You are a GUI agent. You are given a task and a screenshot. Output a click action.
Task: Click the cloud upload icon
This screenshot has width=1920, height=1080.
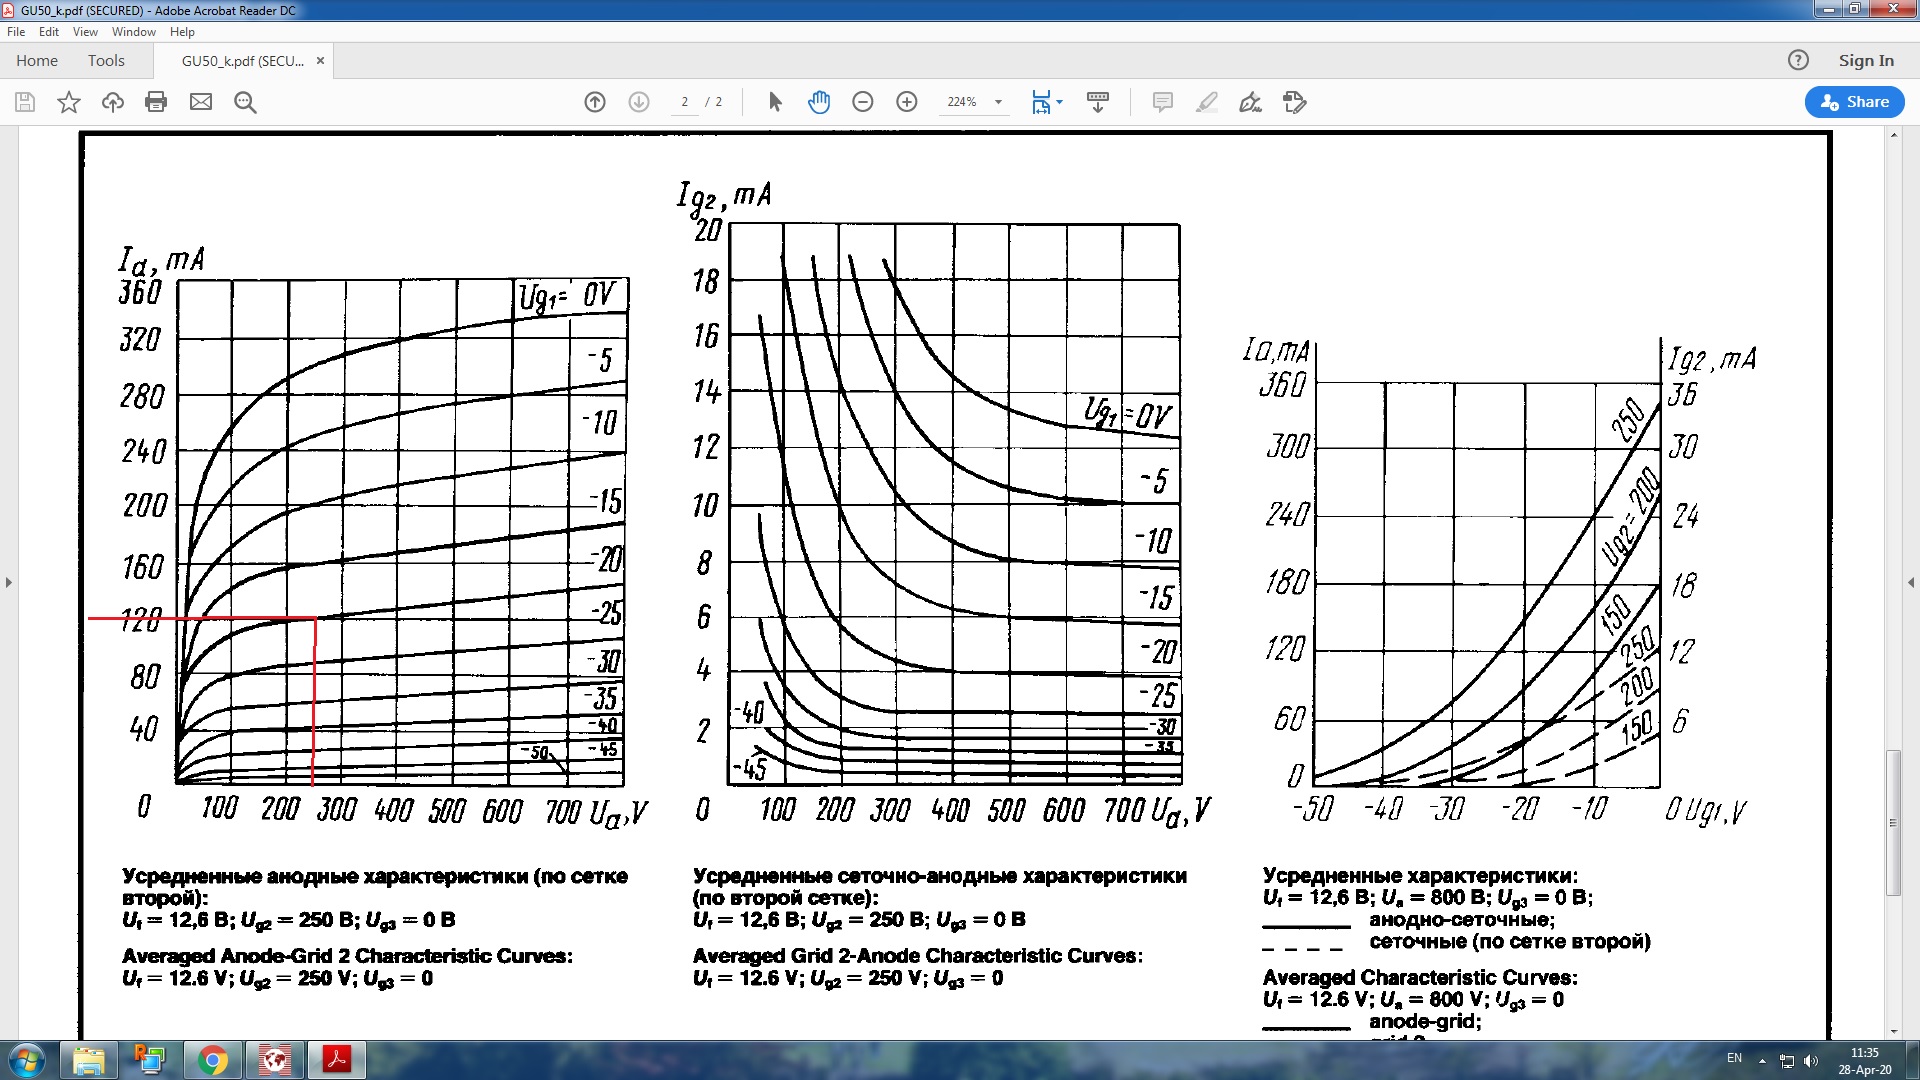pos(113,102)
